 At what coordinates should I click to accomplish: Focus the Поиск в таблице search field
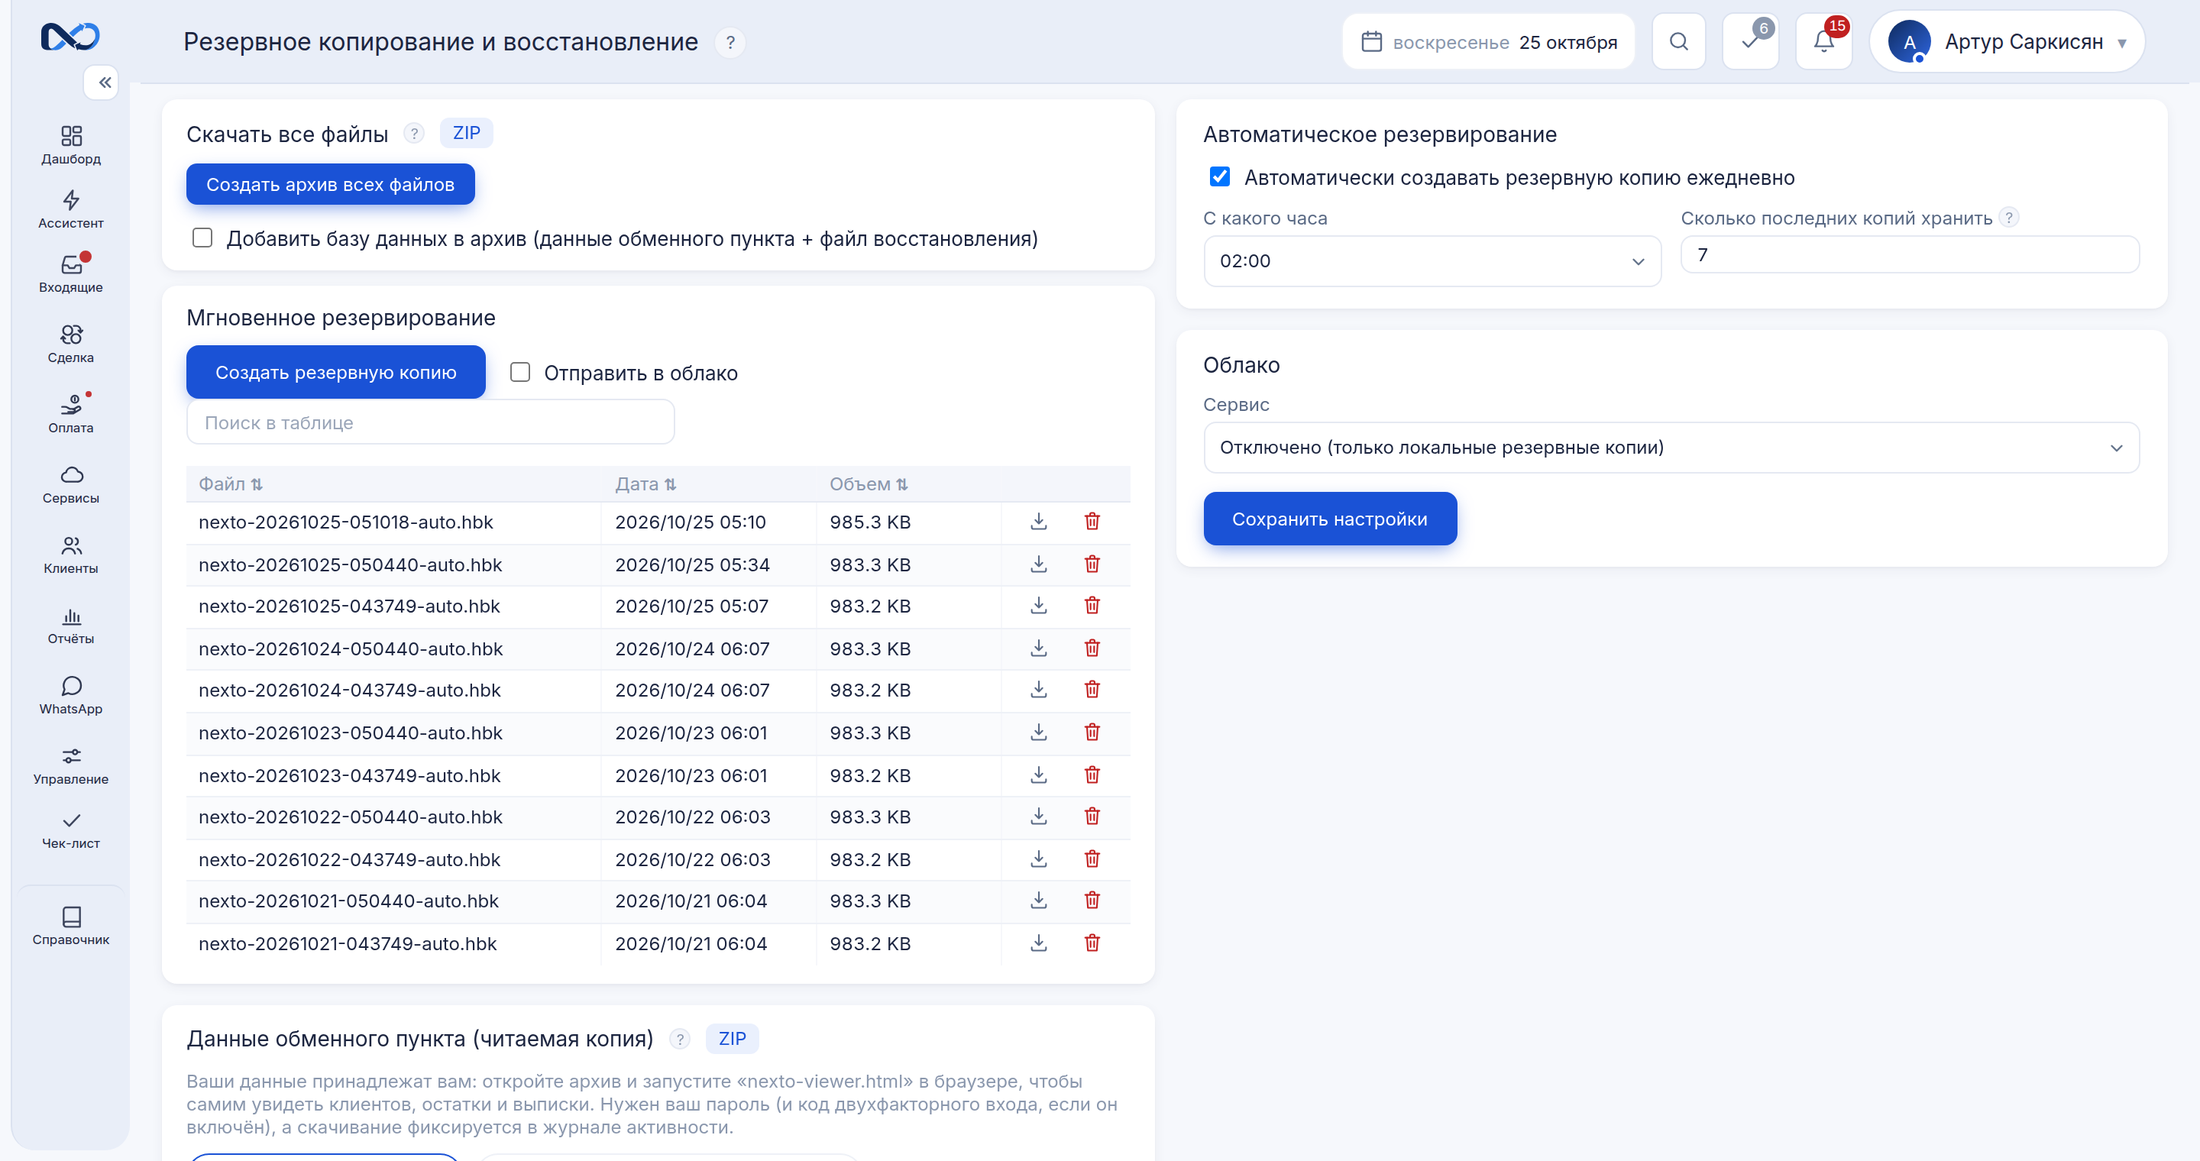pyautogui.click(x=430, y=422)
